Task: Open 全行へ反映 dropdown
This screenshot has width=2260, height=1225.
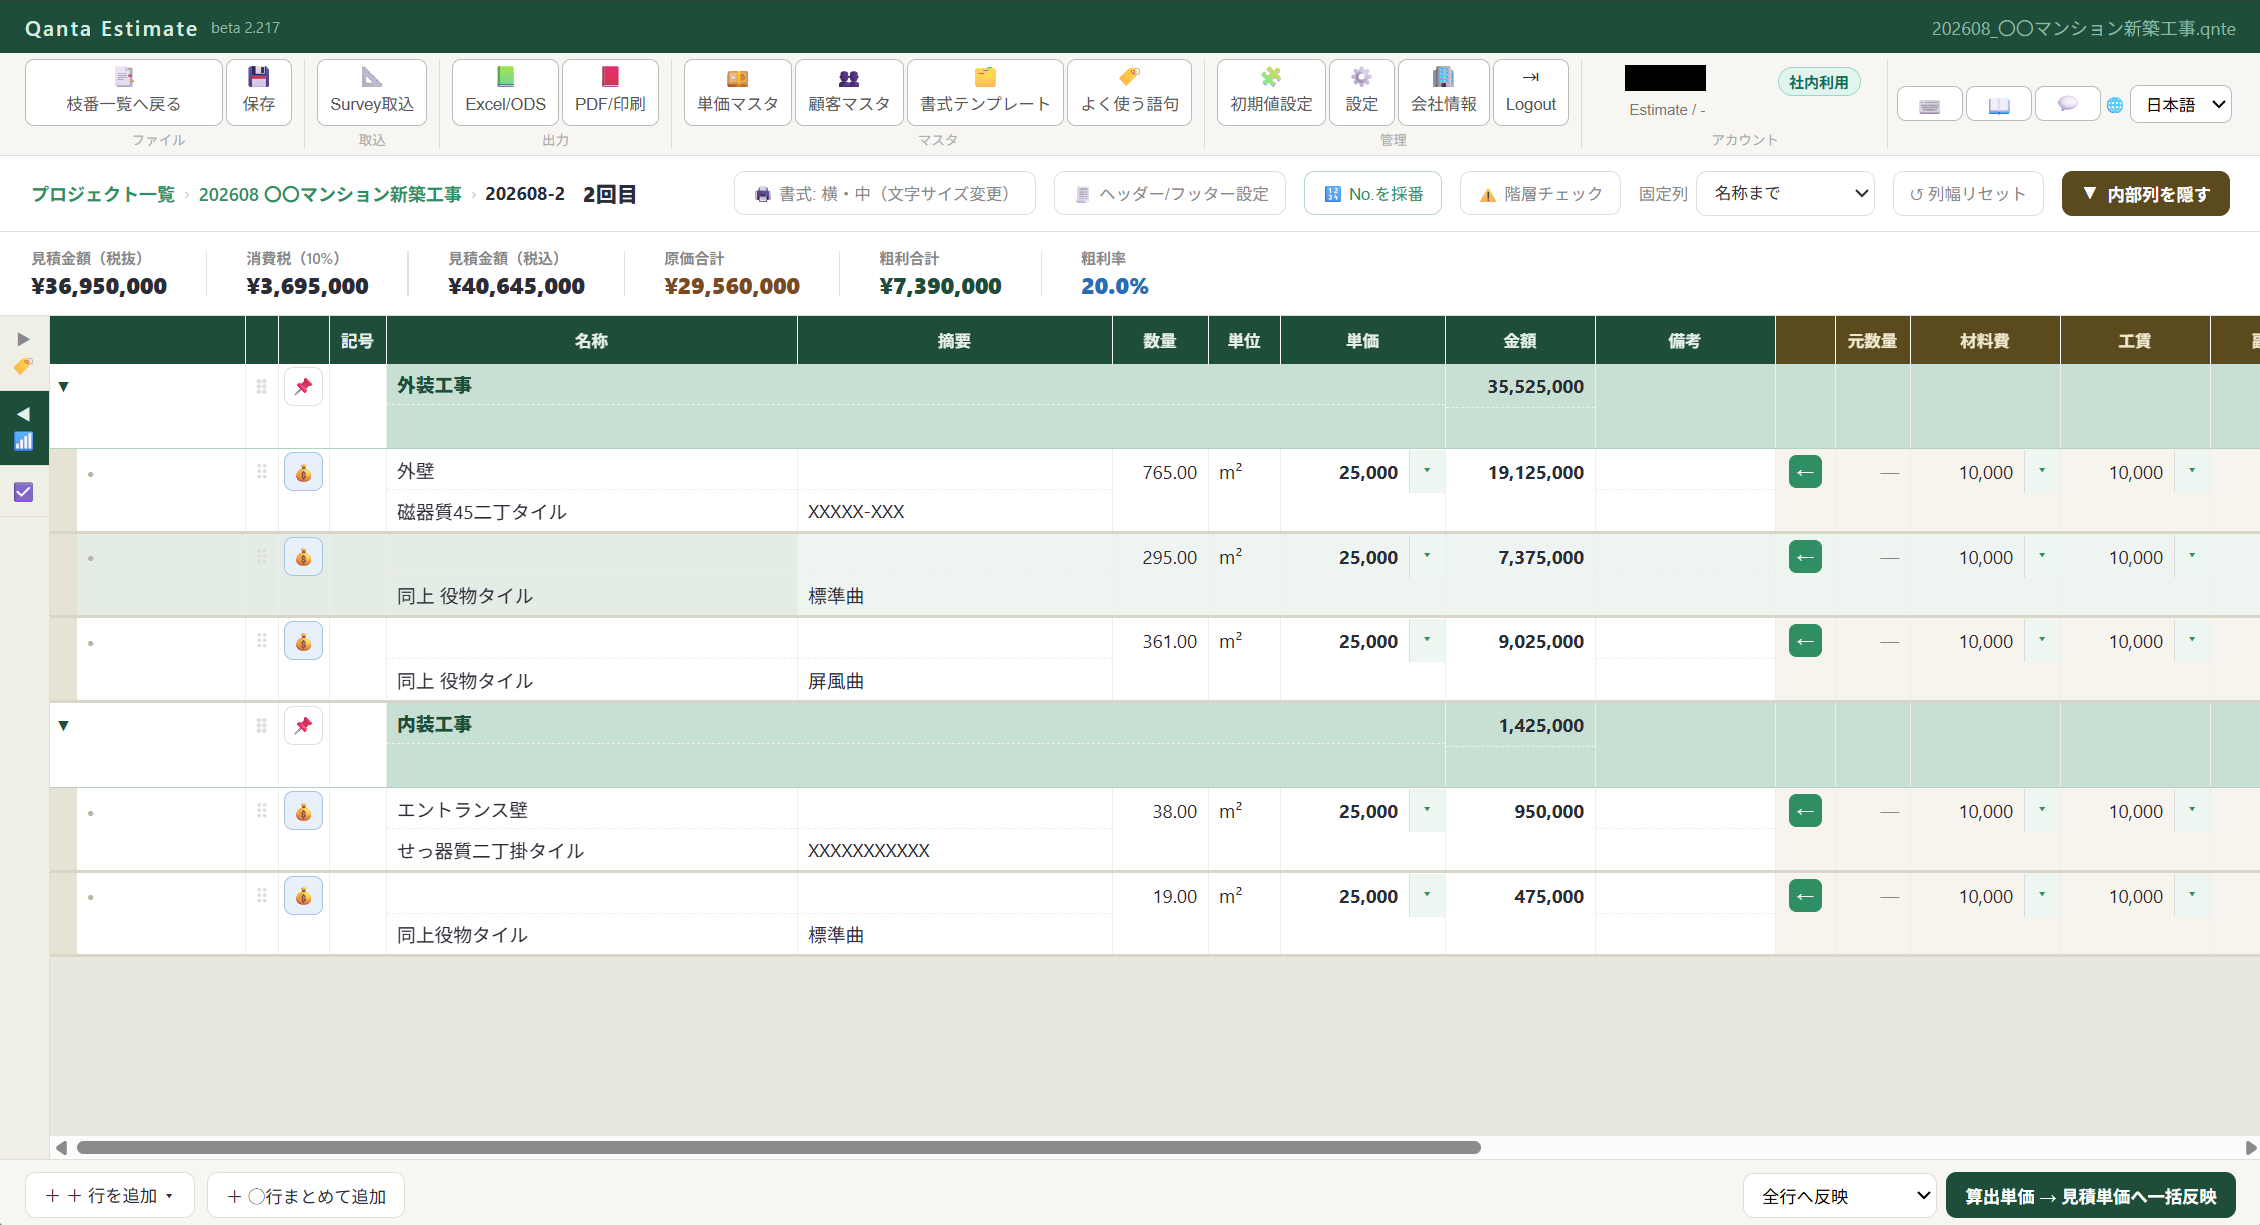Action: pyautogui.click(x=1841, y=1196)
